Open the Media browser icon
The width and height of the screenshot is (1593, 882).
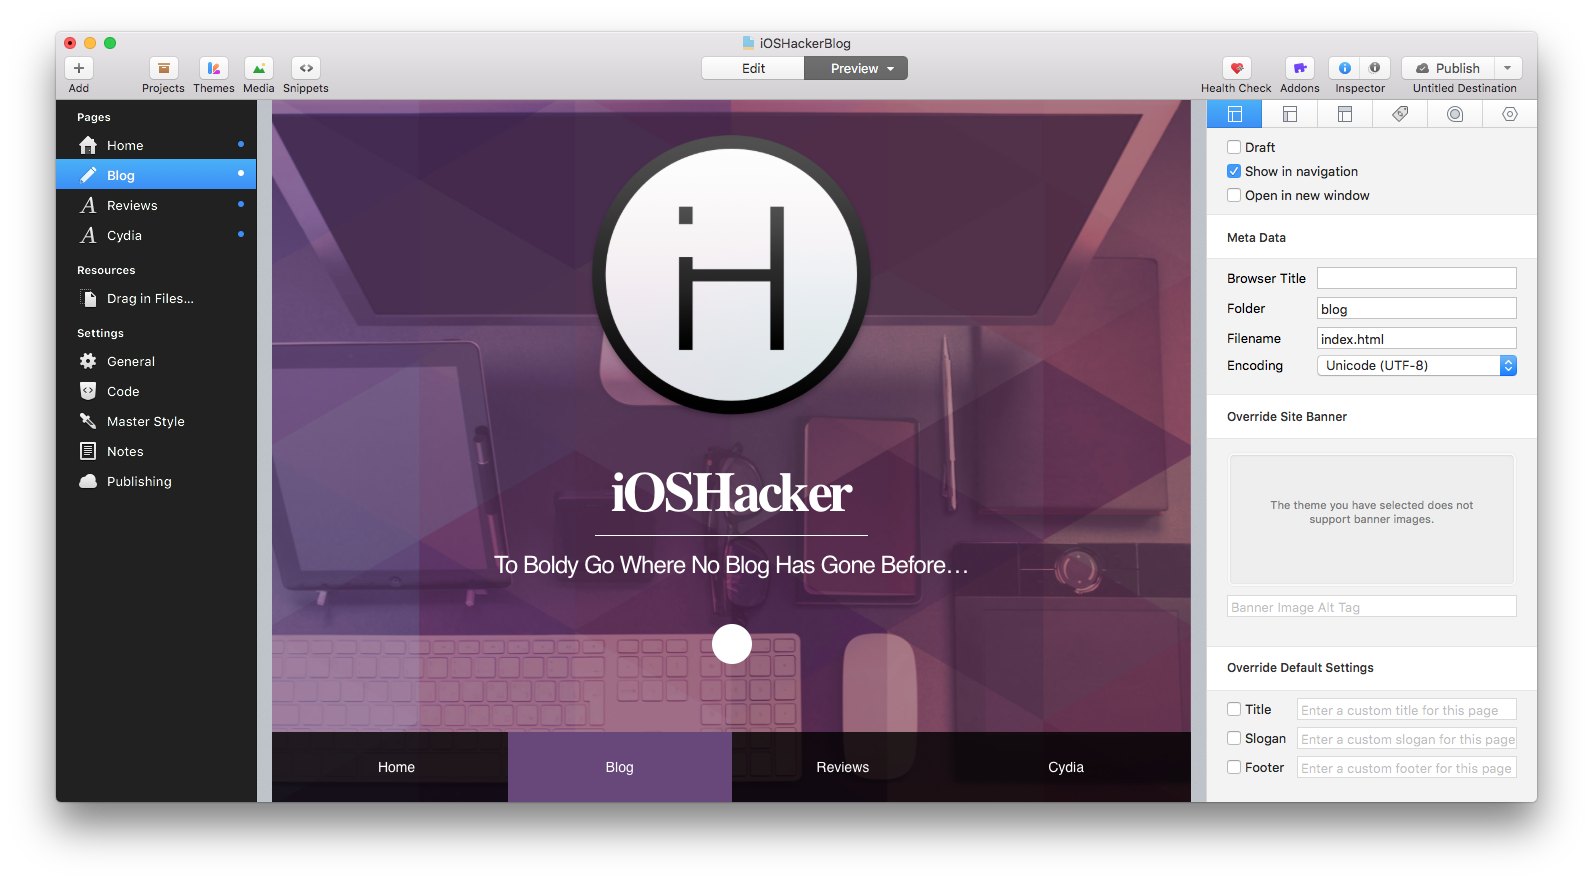(x=258, y=68)
